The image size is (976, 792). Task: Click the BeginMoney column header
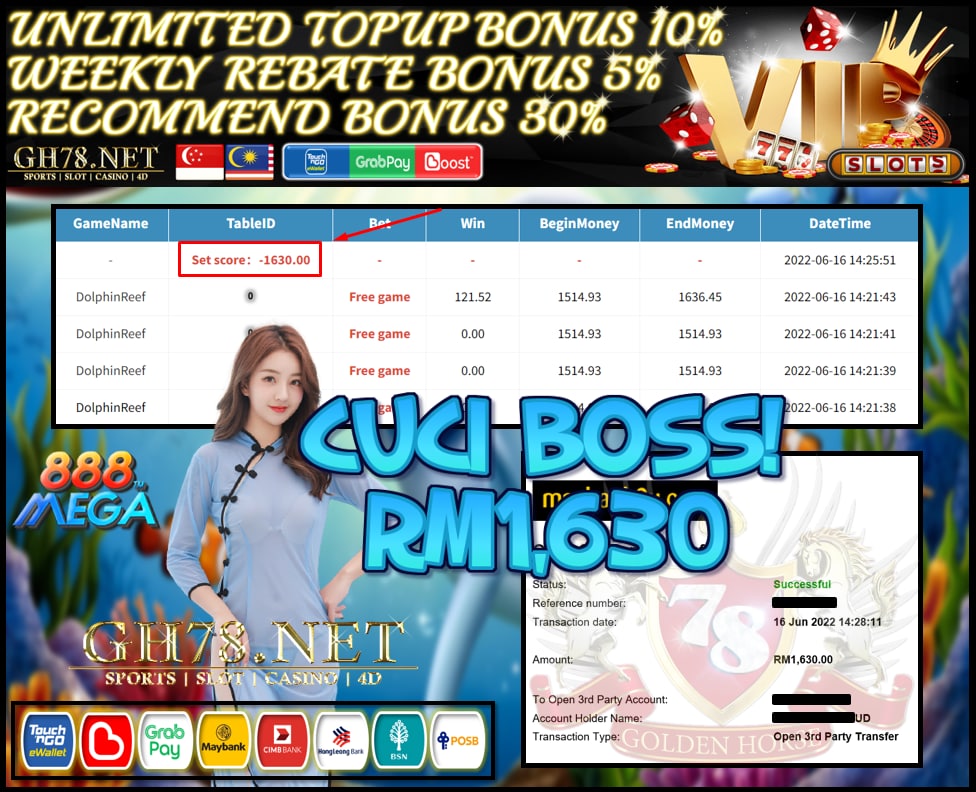(579, 224)
